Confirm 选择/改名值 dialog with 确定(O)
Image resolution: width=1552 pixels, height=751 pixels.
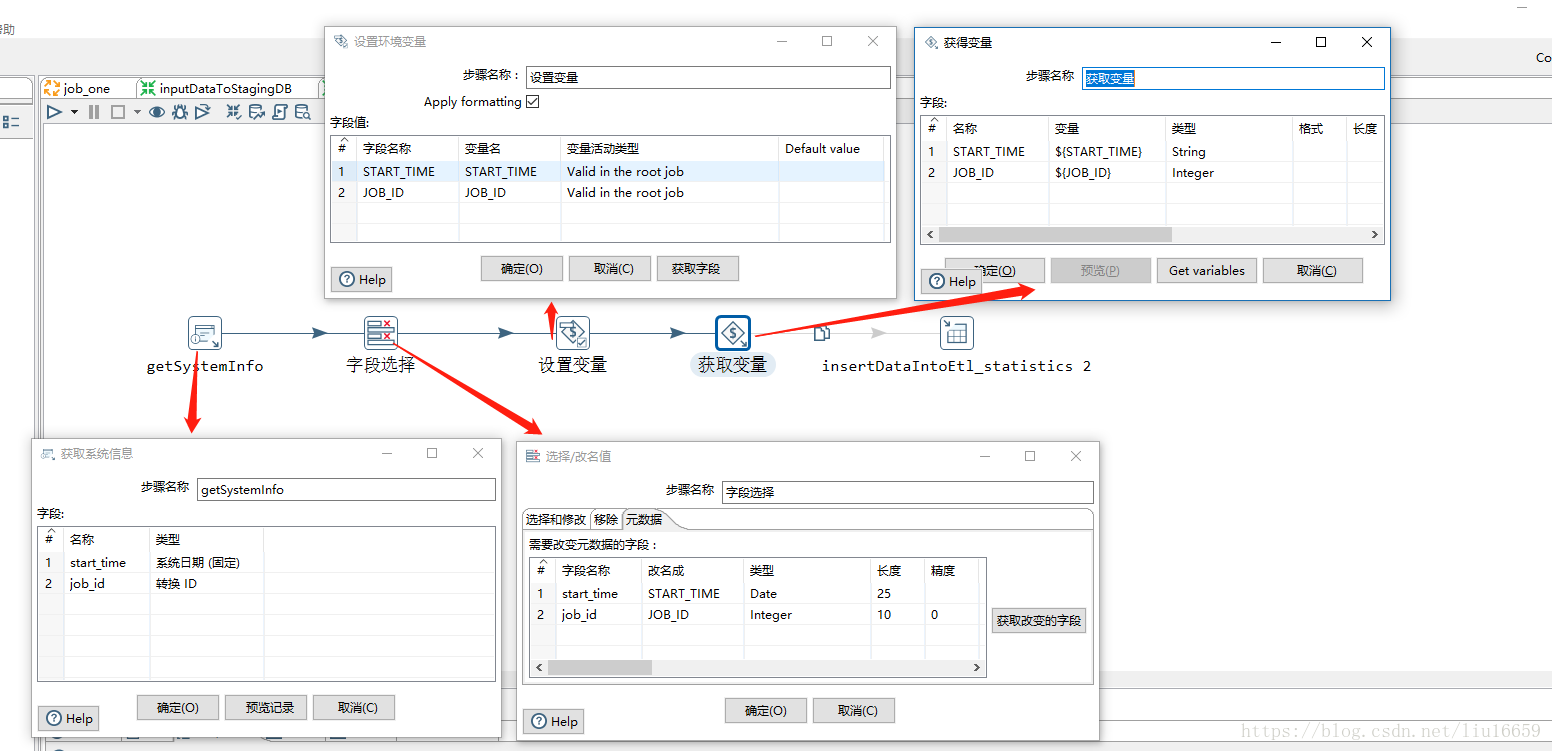tap(766, 710)
